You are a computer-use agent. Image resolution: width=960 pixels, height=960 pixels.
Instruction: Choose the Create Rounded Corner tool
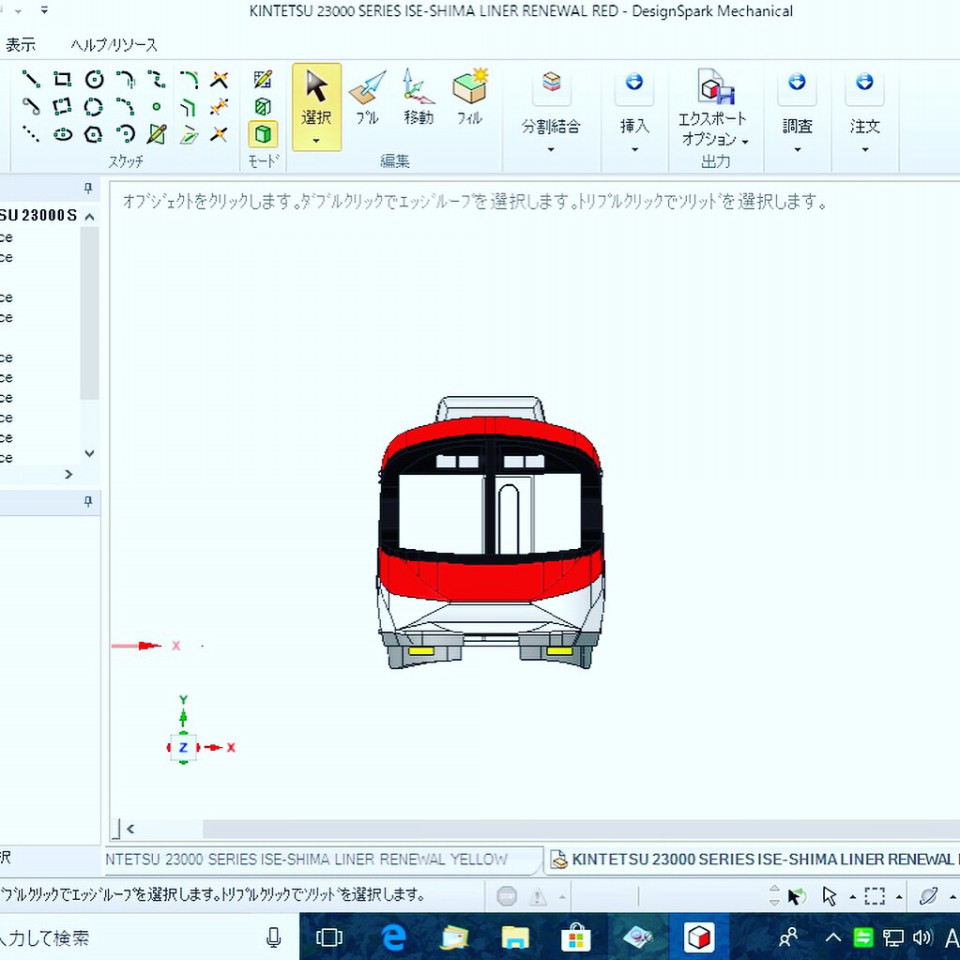tap(189, 79)
